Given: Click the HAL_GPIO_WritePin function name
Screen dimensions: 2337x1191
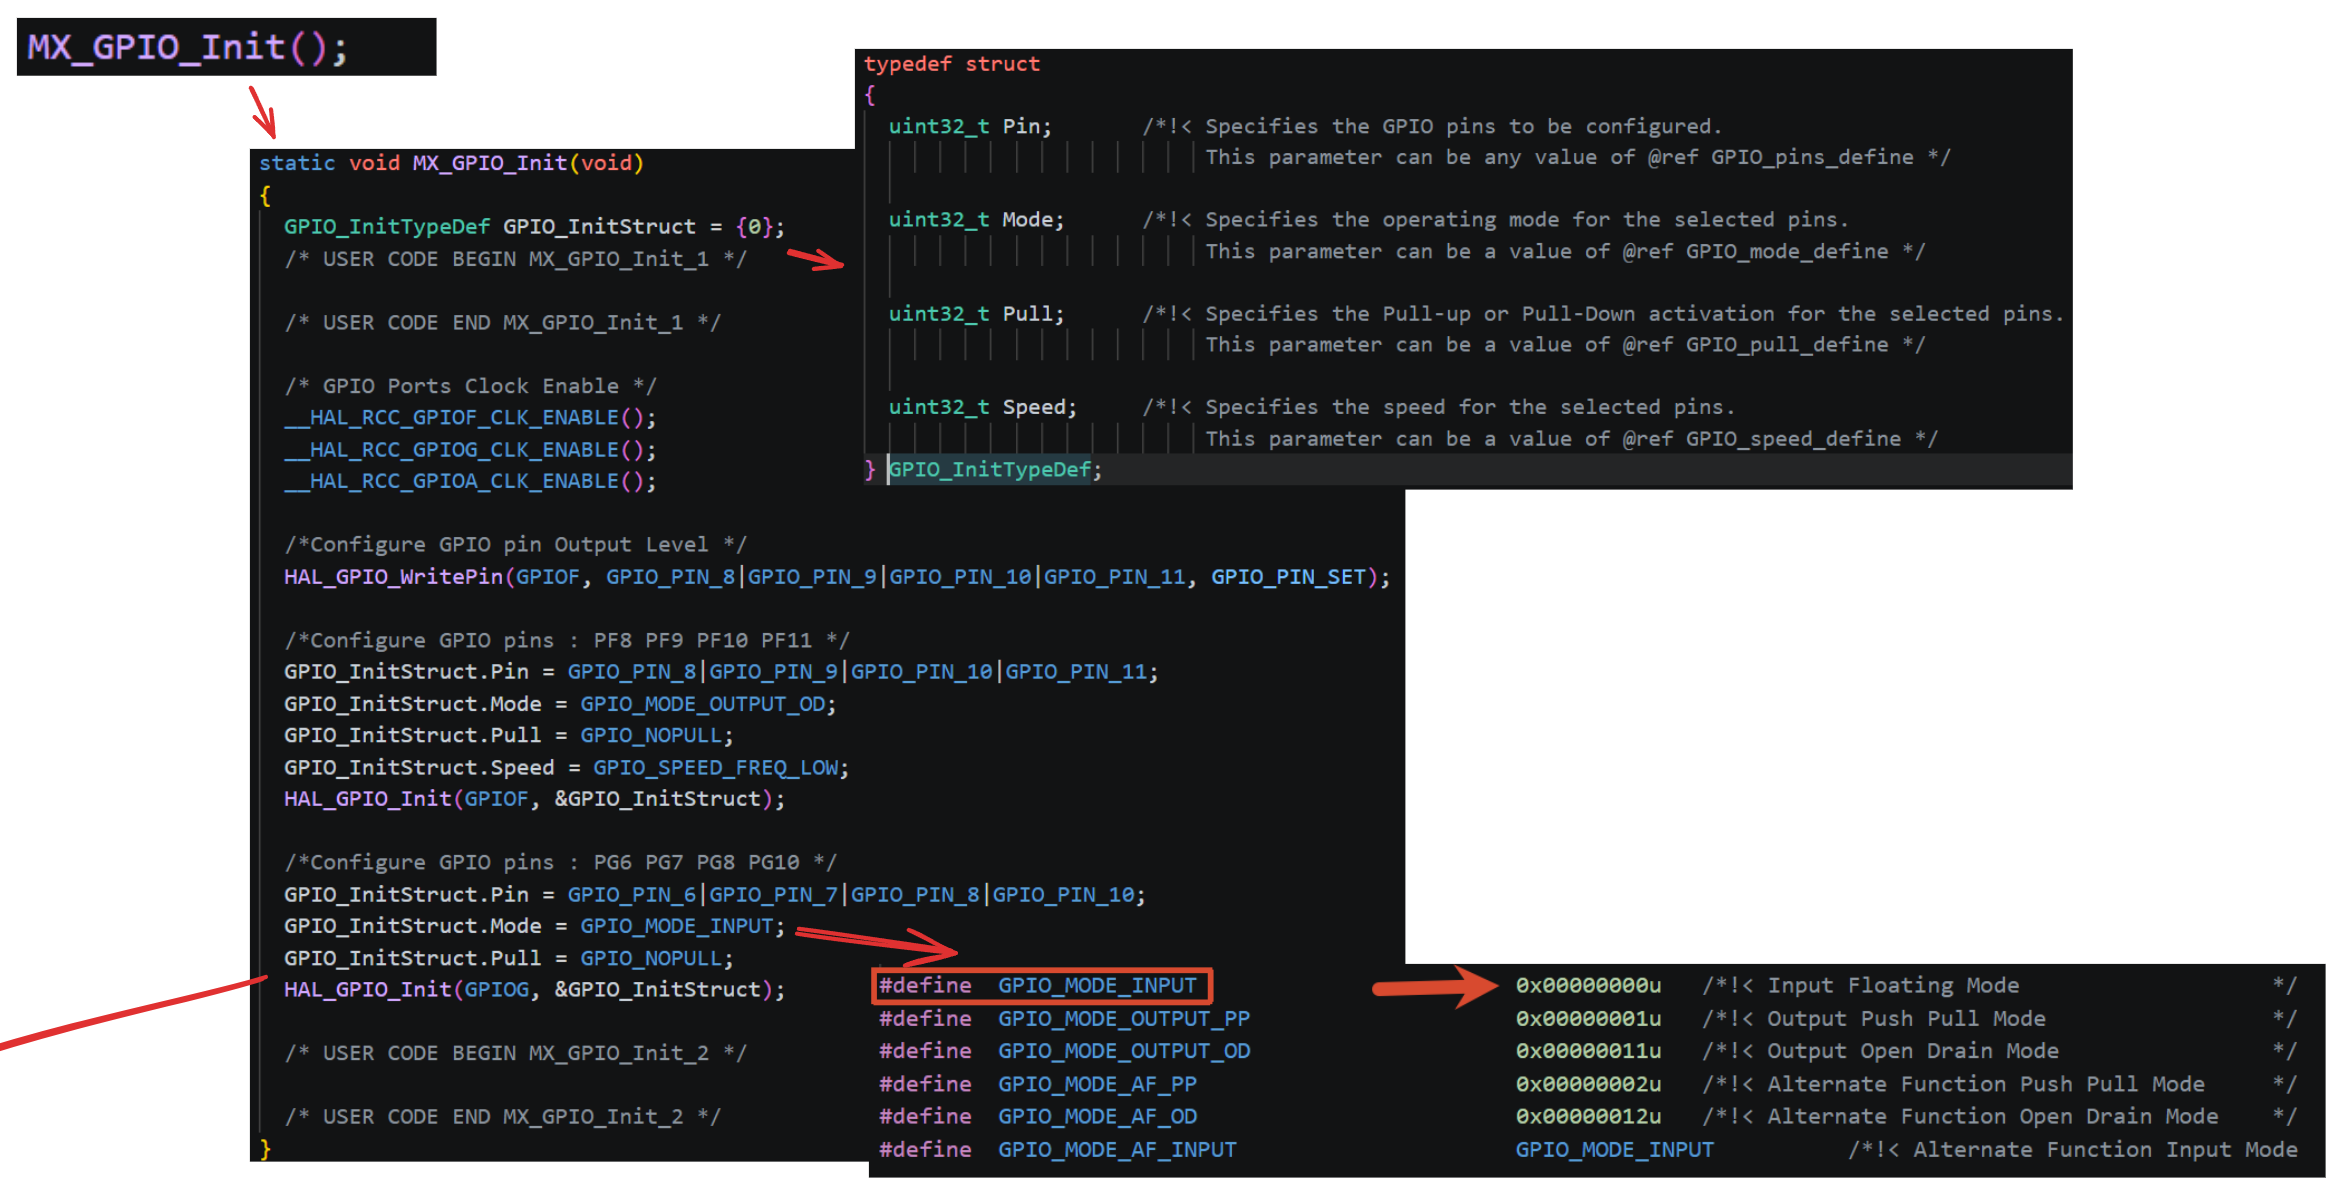Looking at the screenshot, I should coord(393,577).
